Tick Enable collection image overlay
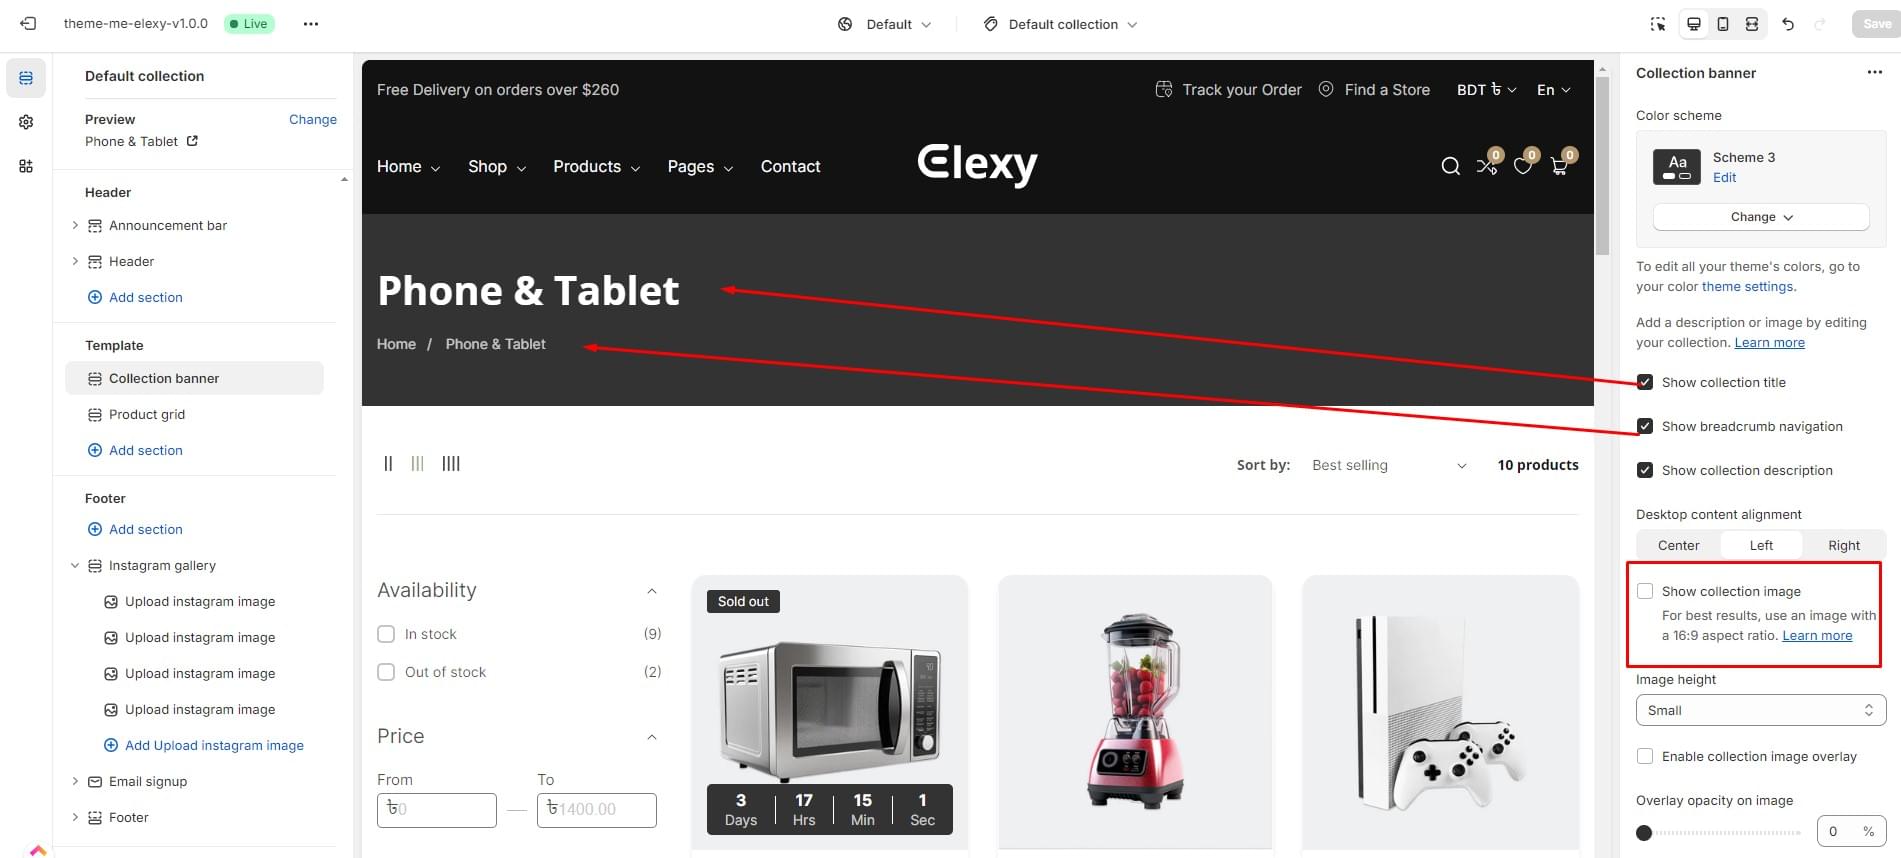This screenshot has width=1901, height=858. click(1645, 756)
